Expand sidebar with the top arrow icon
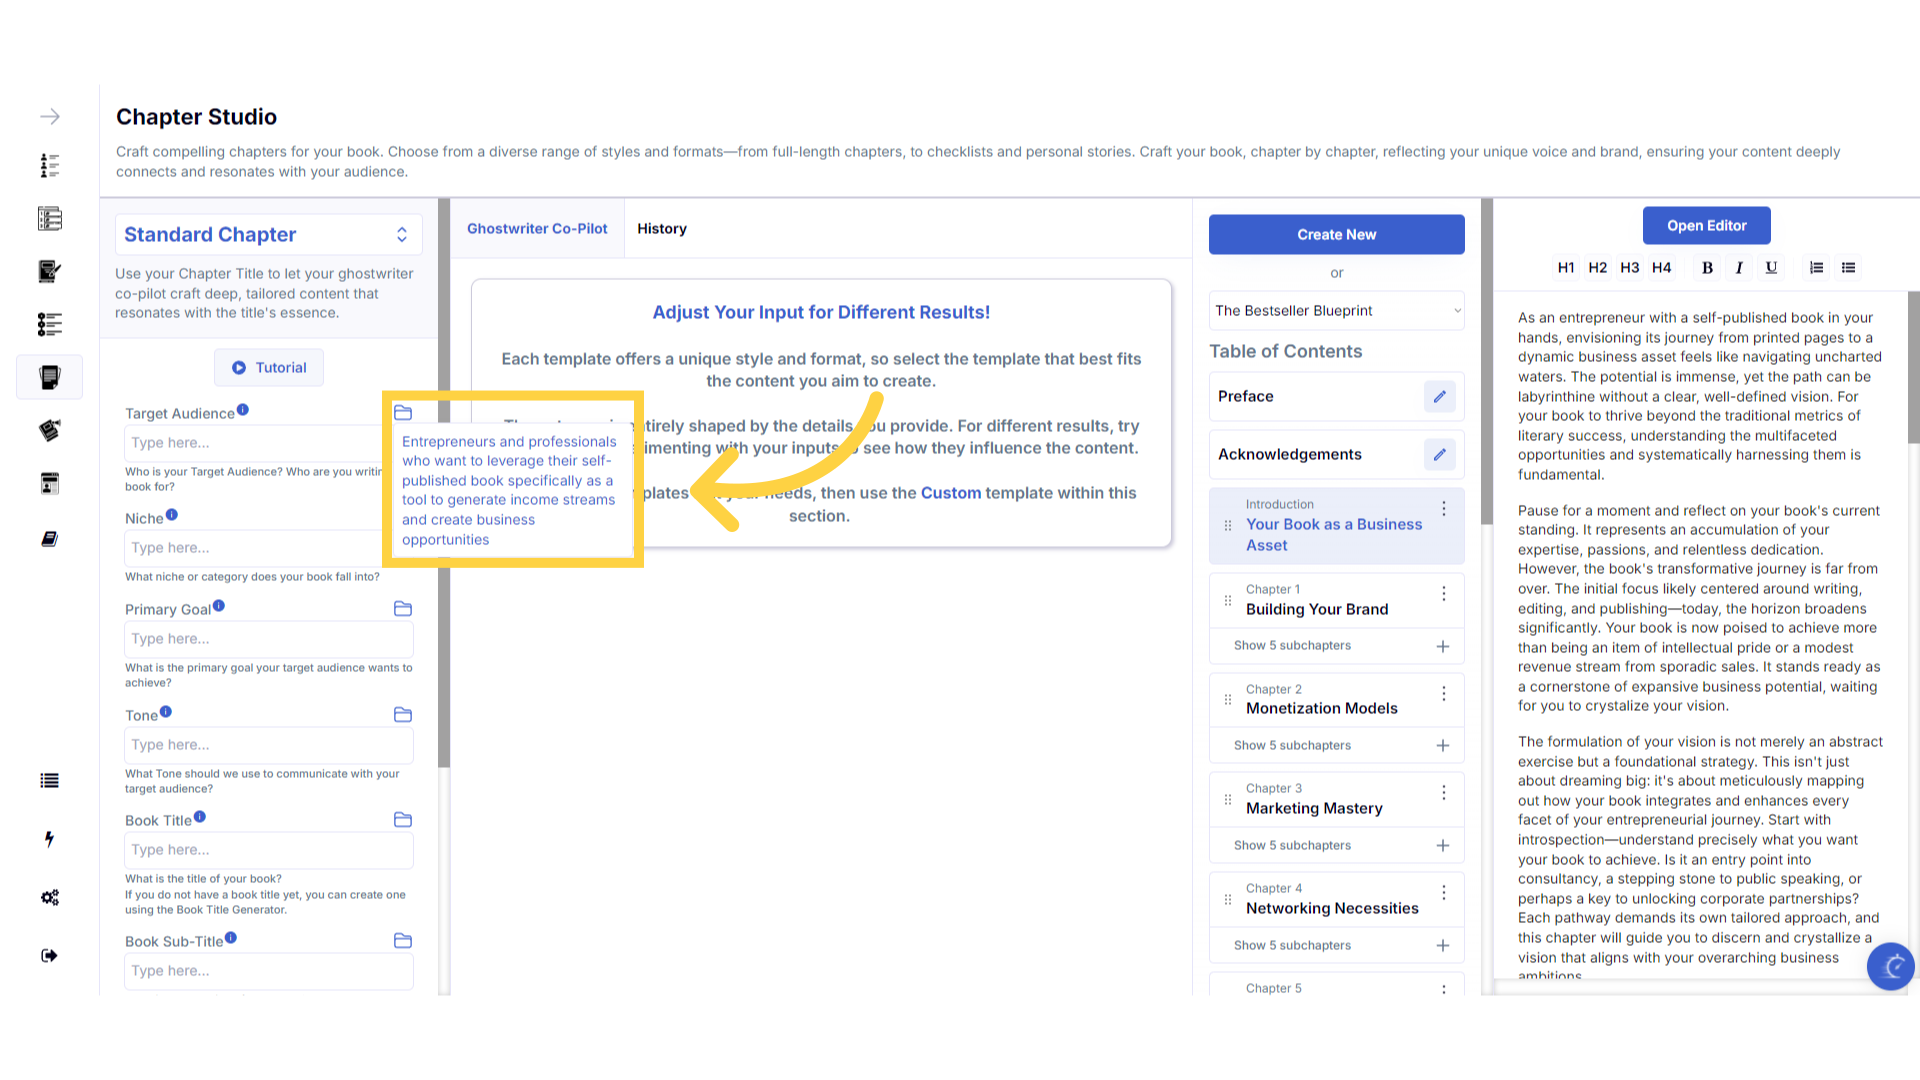The width and height of the screenshot is (1920, 1080). tap(50, 117)
